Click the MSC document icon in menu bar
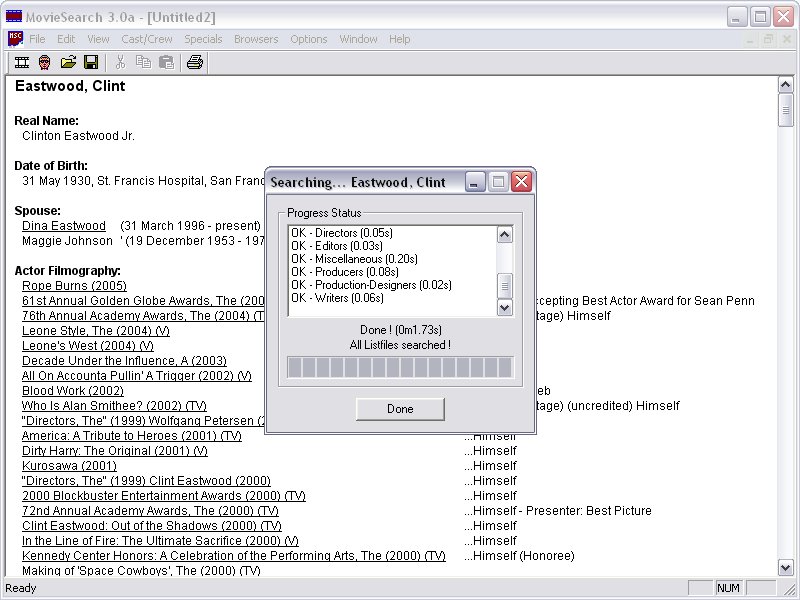The height and width of the screenshot is (600, 800). (x=15, y=39)
